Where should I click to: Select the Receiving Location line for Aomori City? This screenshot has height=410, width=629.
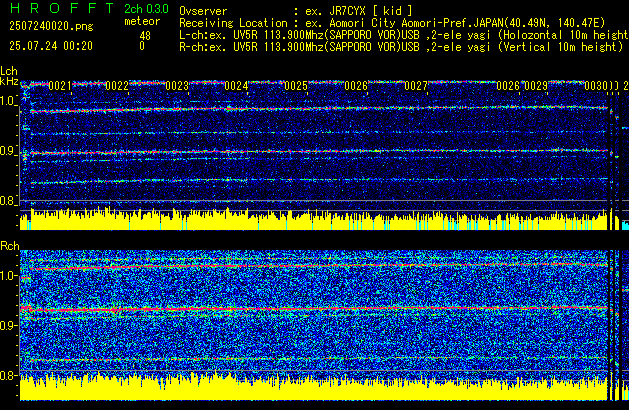pos(392,23)
